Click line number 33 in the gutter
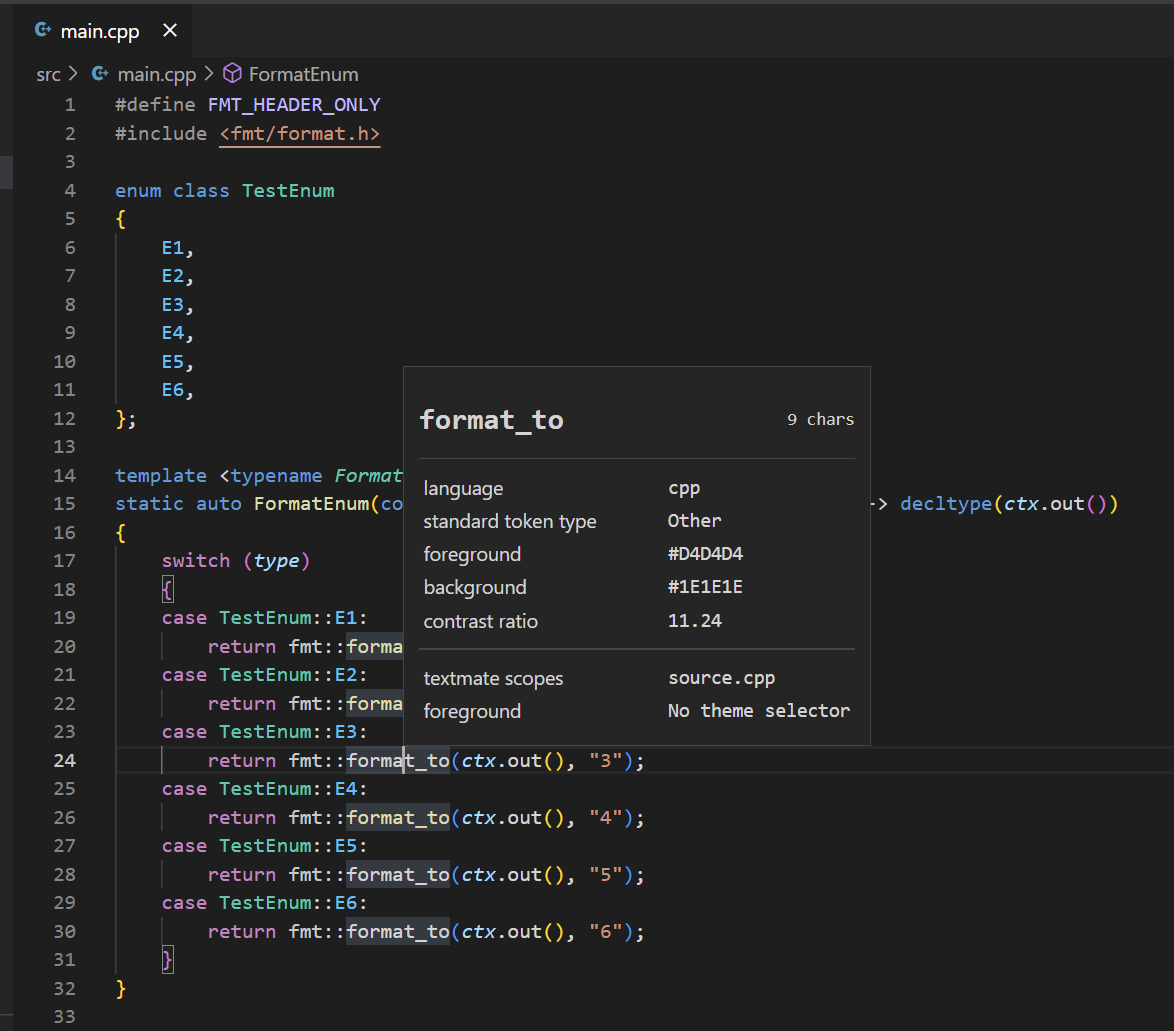The image size is (1174, 1031). (64, 1017)
